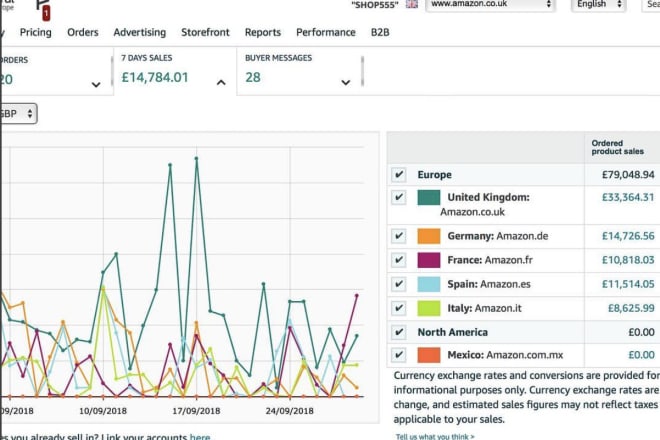Open the English language dropdown
This screenshot has width=660, height=440.
599,5
